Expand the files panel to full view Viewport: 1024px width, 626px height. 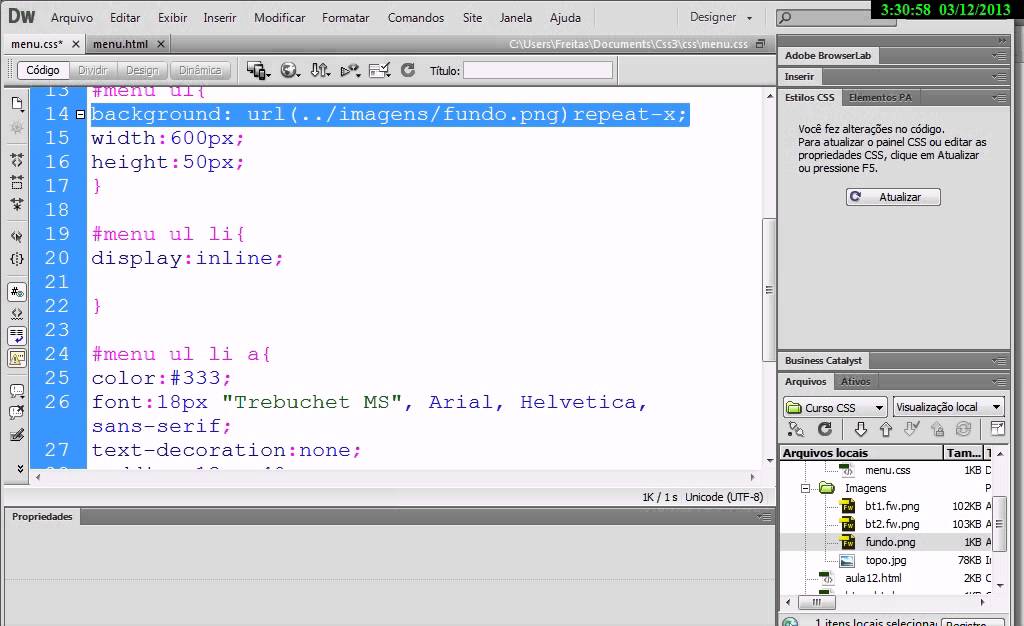(x=997, y=429)
